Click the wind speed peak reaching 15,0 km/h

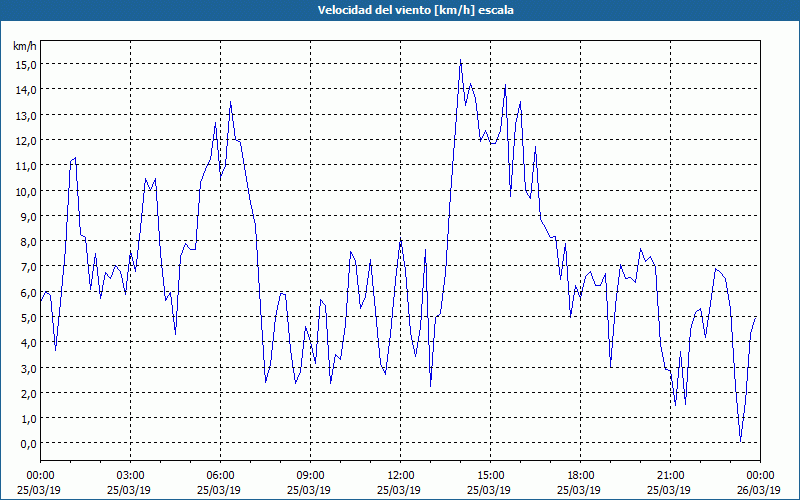coord(460,60)
